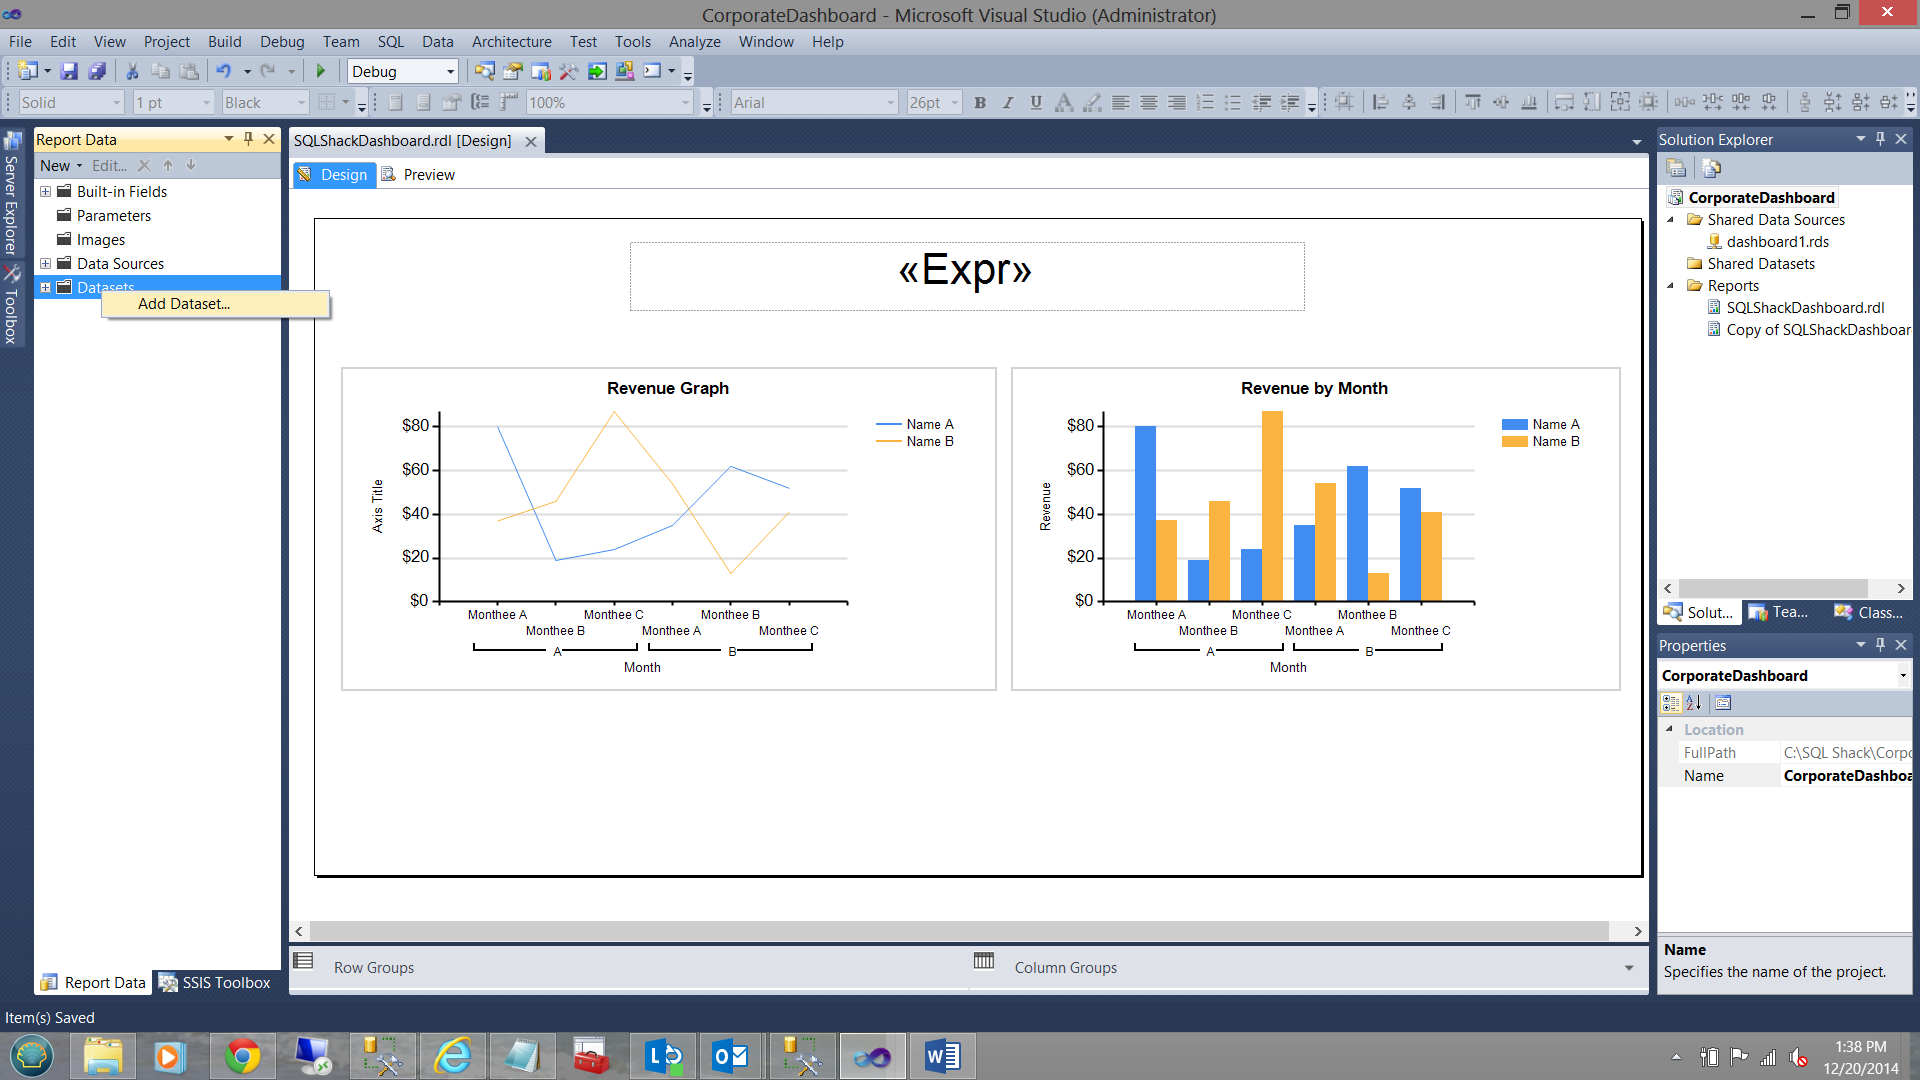
Task: Open SQLShackDashboard.rdl in Solution Explorer
Action: coord(1804,308)
